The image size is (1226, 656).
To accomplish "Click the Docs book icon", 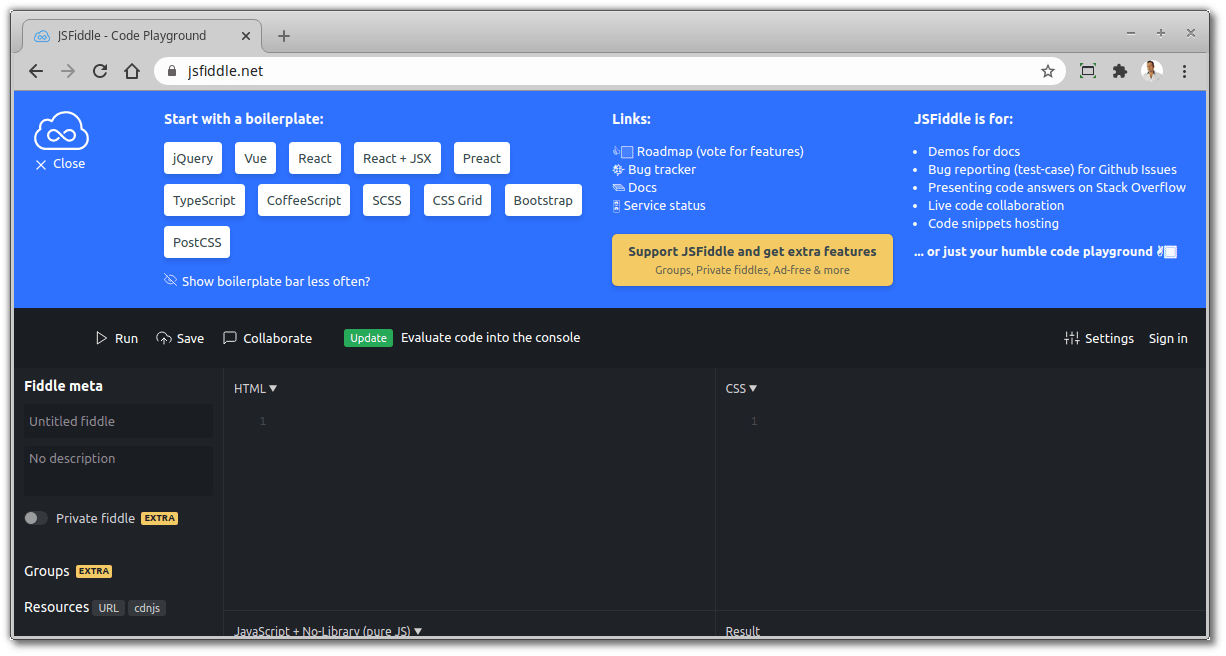I will coord(619,188).
